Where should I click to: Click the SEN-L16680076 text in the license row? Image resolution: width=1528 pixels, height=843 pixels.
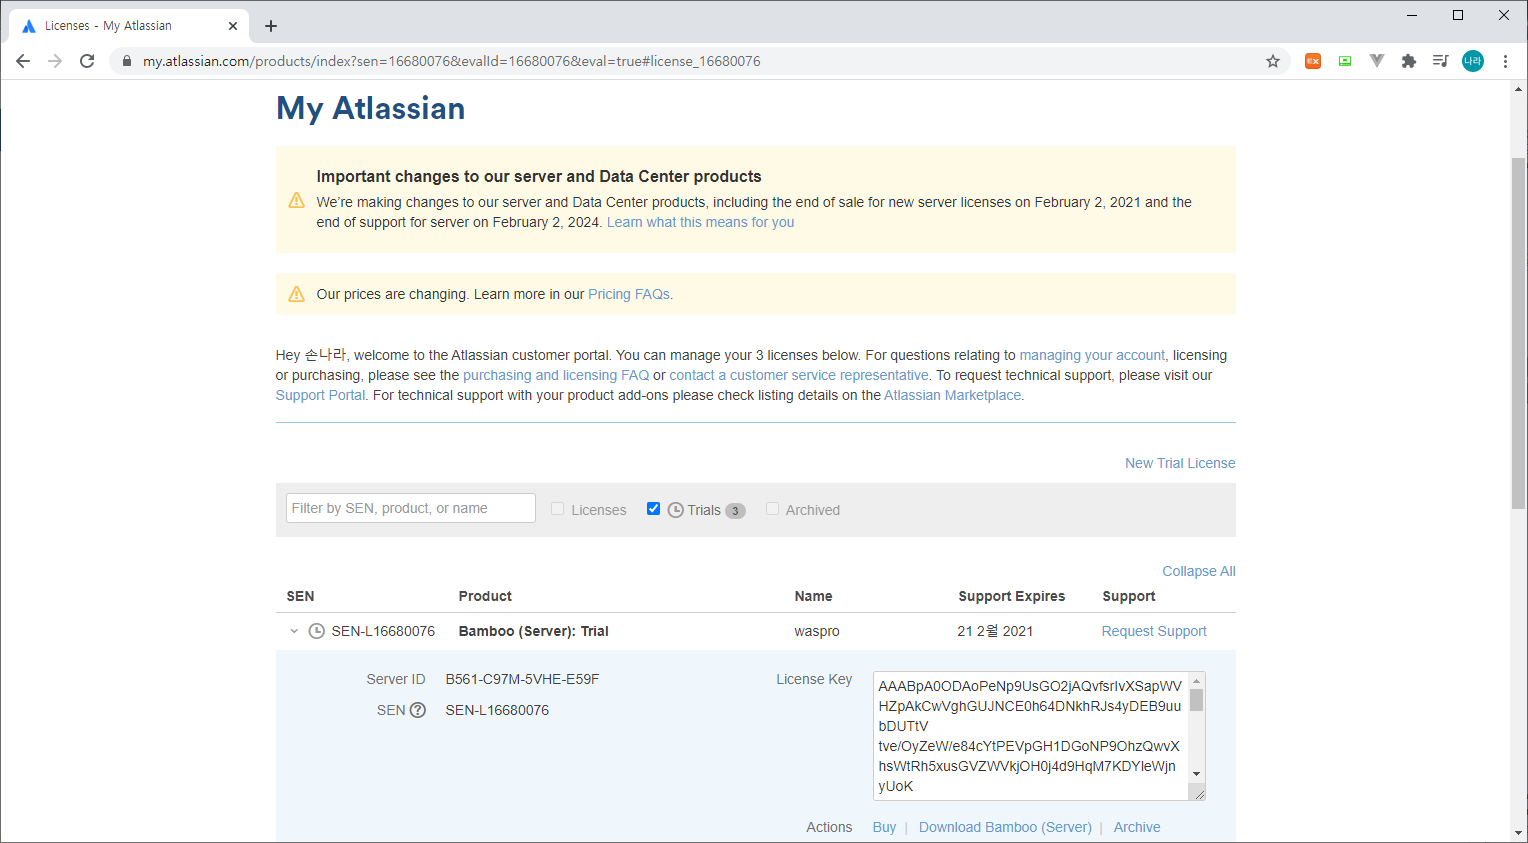(383, 631)
